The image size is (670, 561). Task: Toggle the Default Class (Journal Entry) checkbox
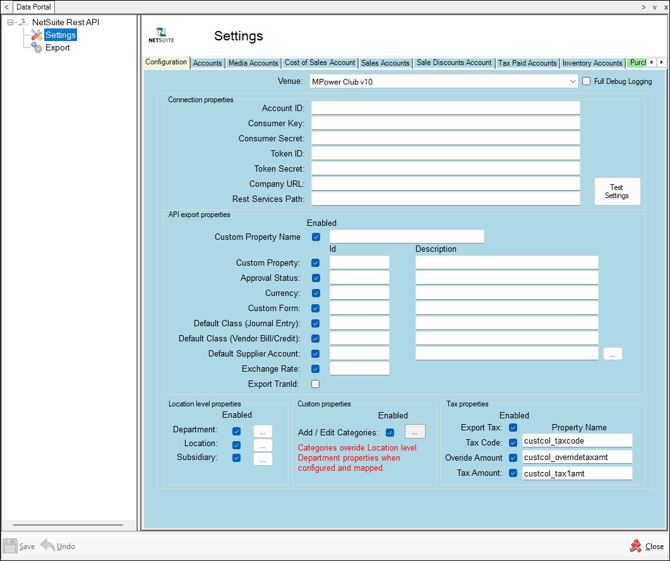click(x=316, y=323)
